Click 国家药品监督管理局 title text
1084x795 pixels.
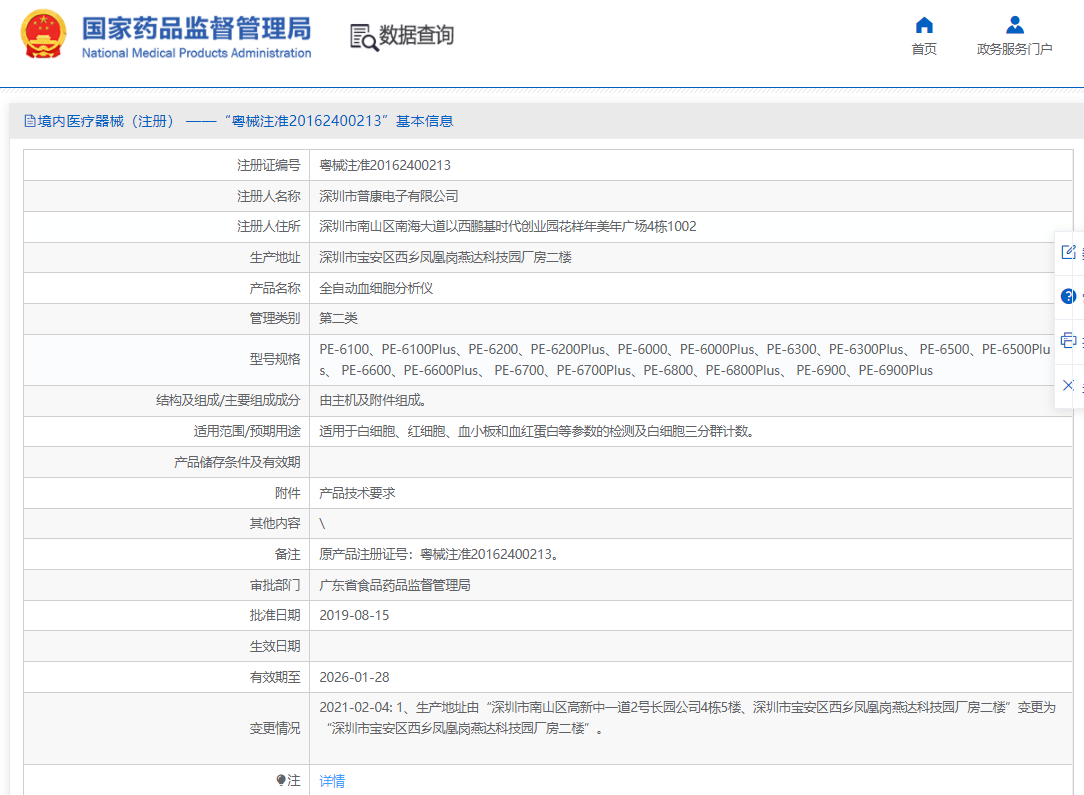click(196, 29)
